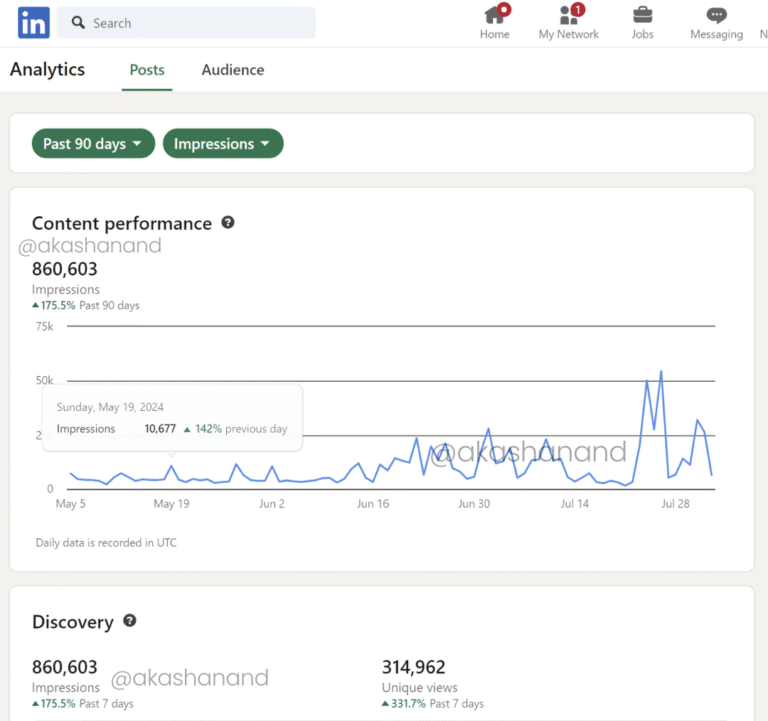Open the Jobs briefcase icon

(642, 15)
